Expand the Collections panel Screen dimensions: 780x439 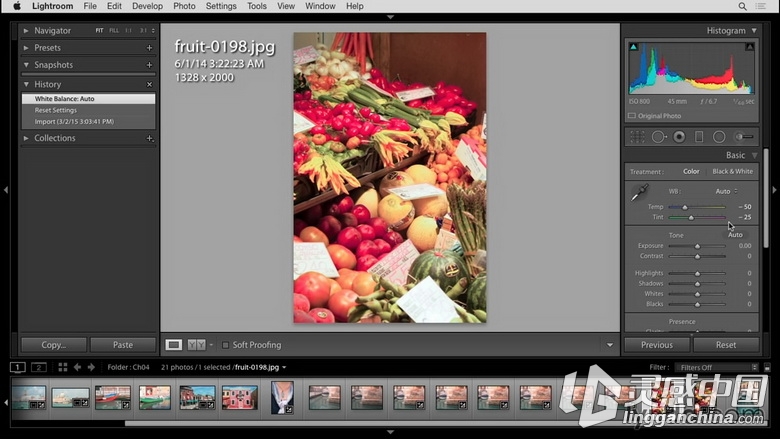(26, 138)
